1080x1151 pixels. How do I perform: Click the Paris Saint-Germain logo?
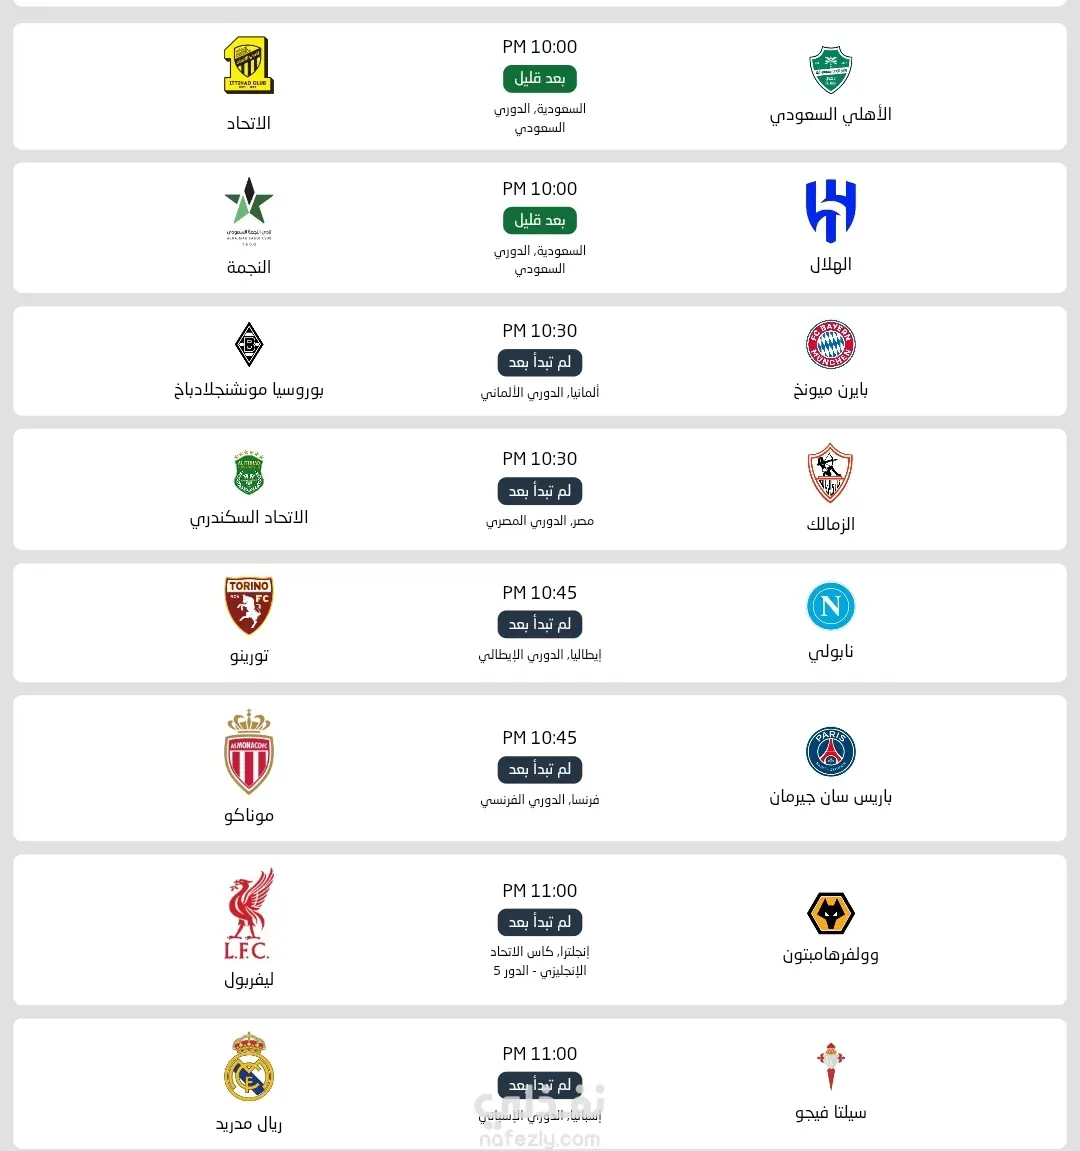[x=831, y=752]
